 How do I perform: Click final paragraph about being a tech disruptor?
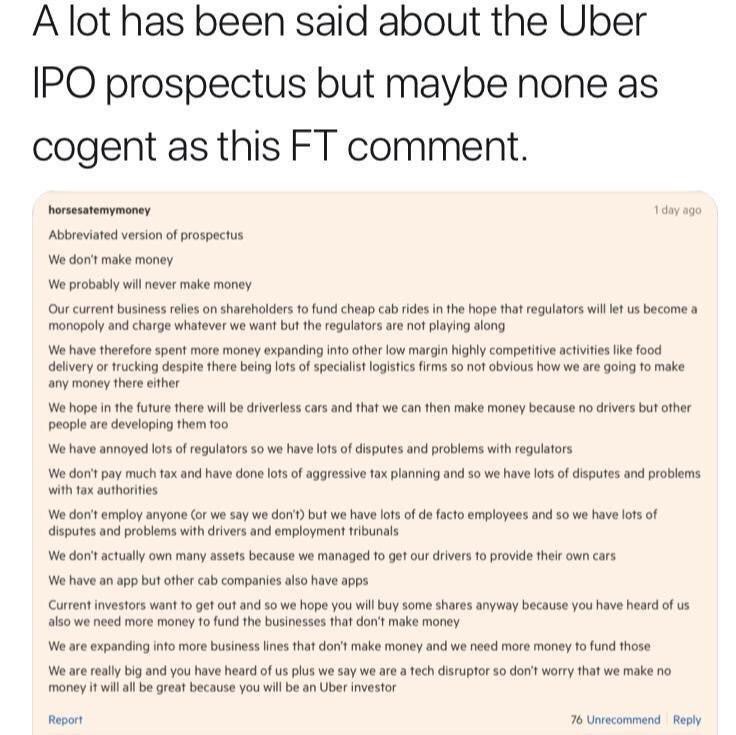point(360,679)
